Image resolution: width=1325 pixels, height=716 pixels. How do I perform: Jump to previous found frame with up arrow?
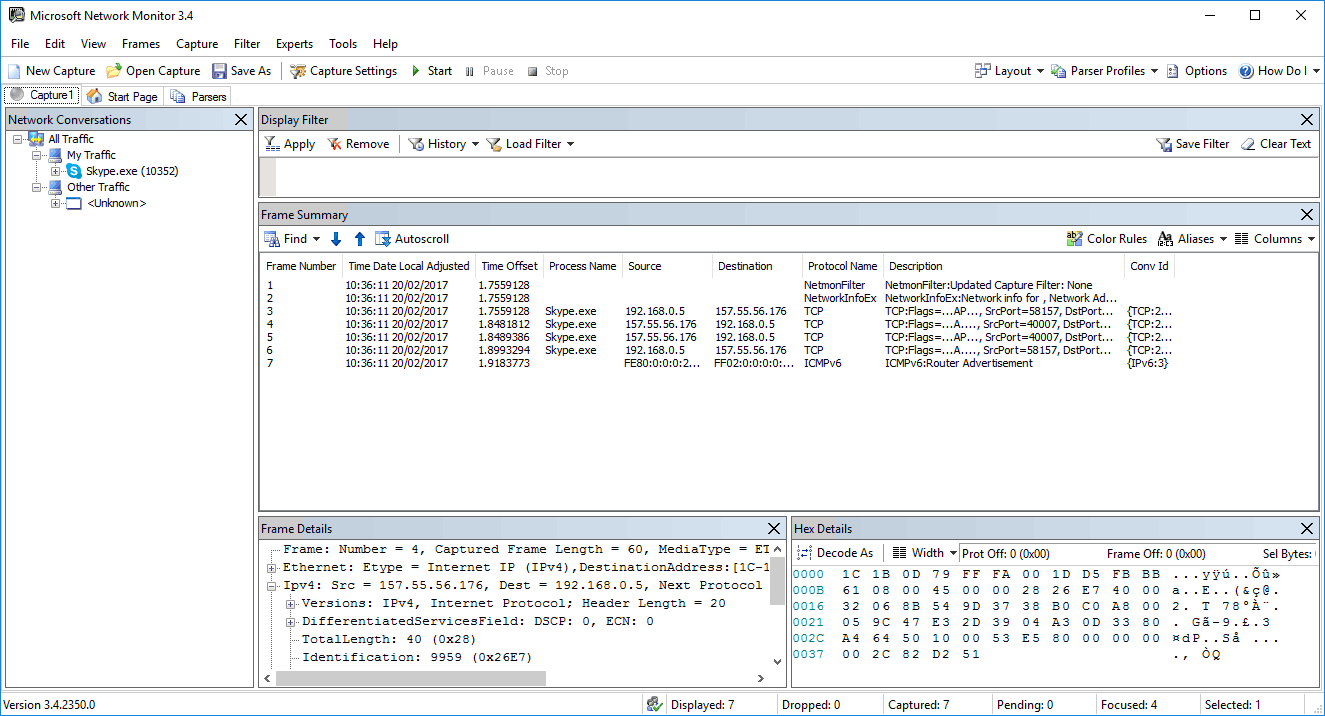[360, 239]
